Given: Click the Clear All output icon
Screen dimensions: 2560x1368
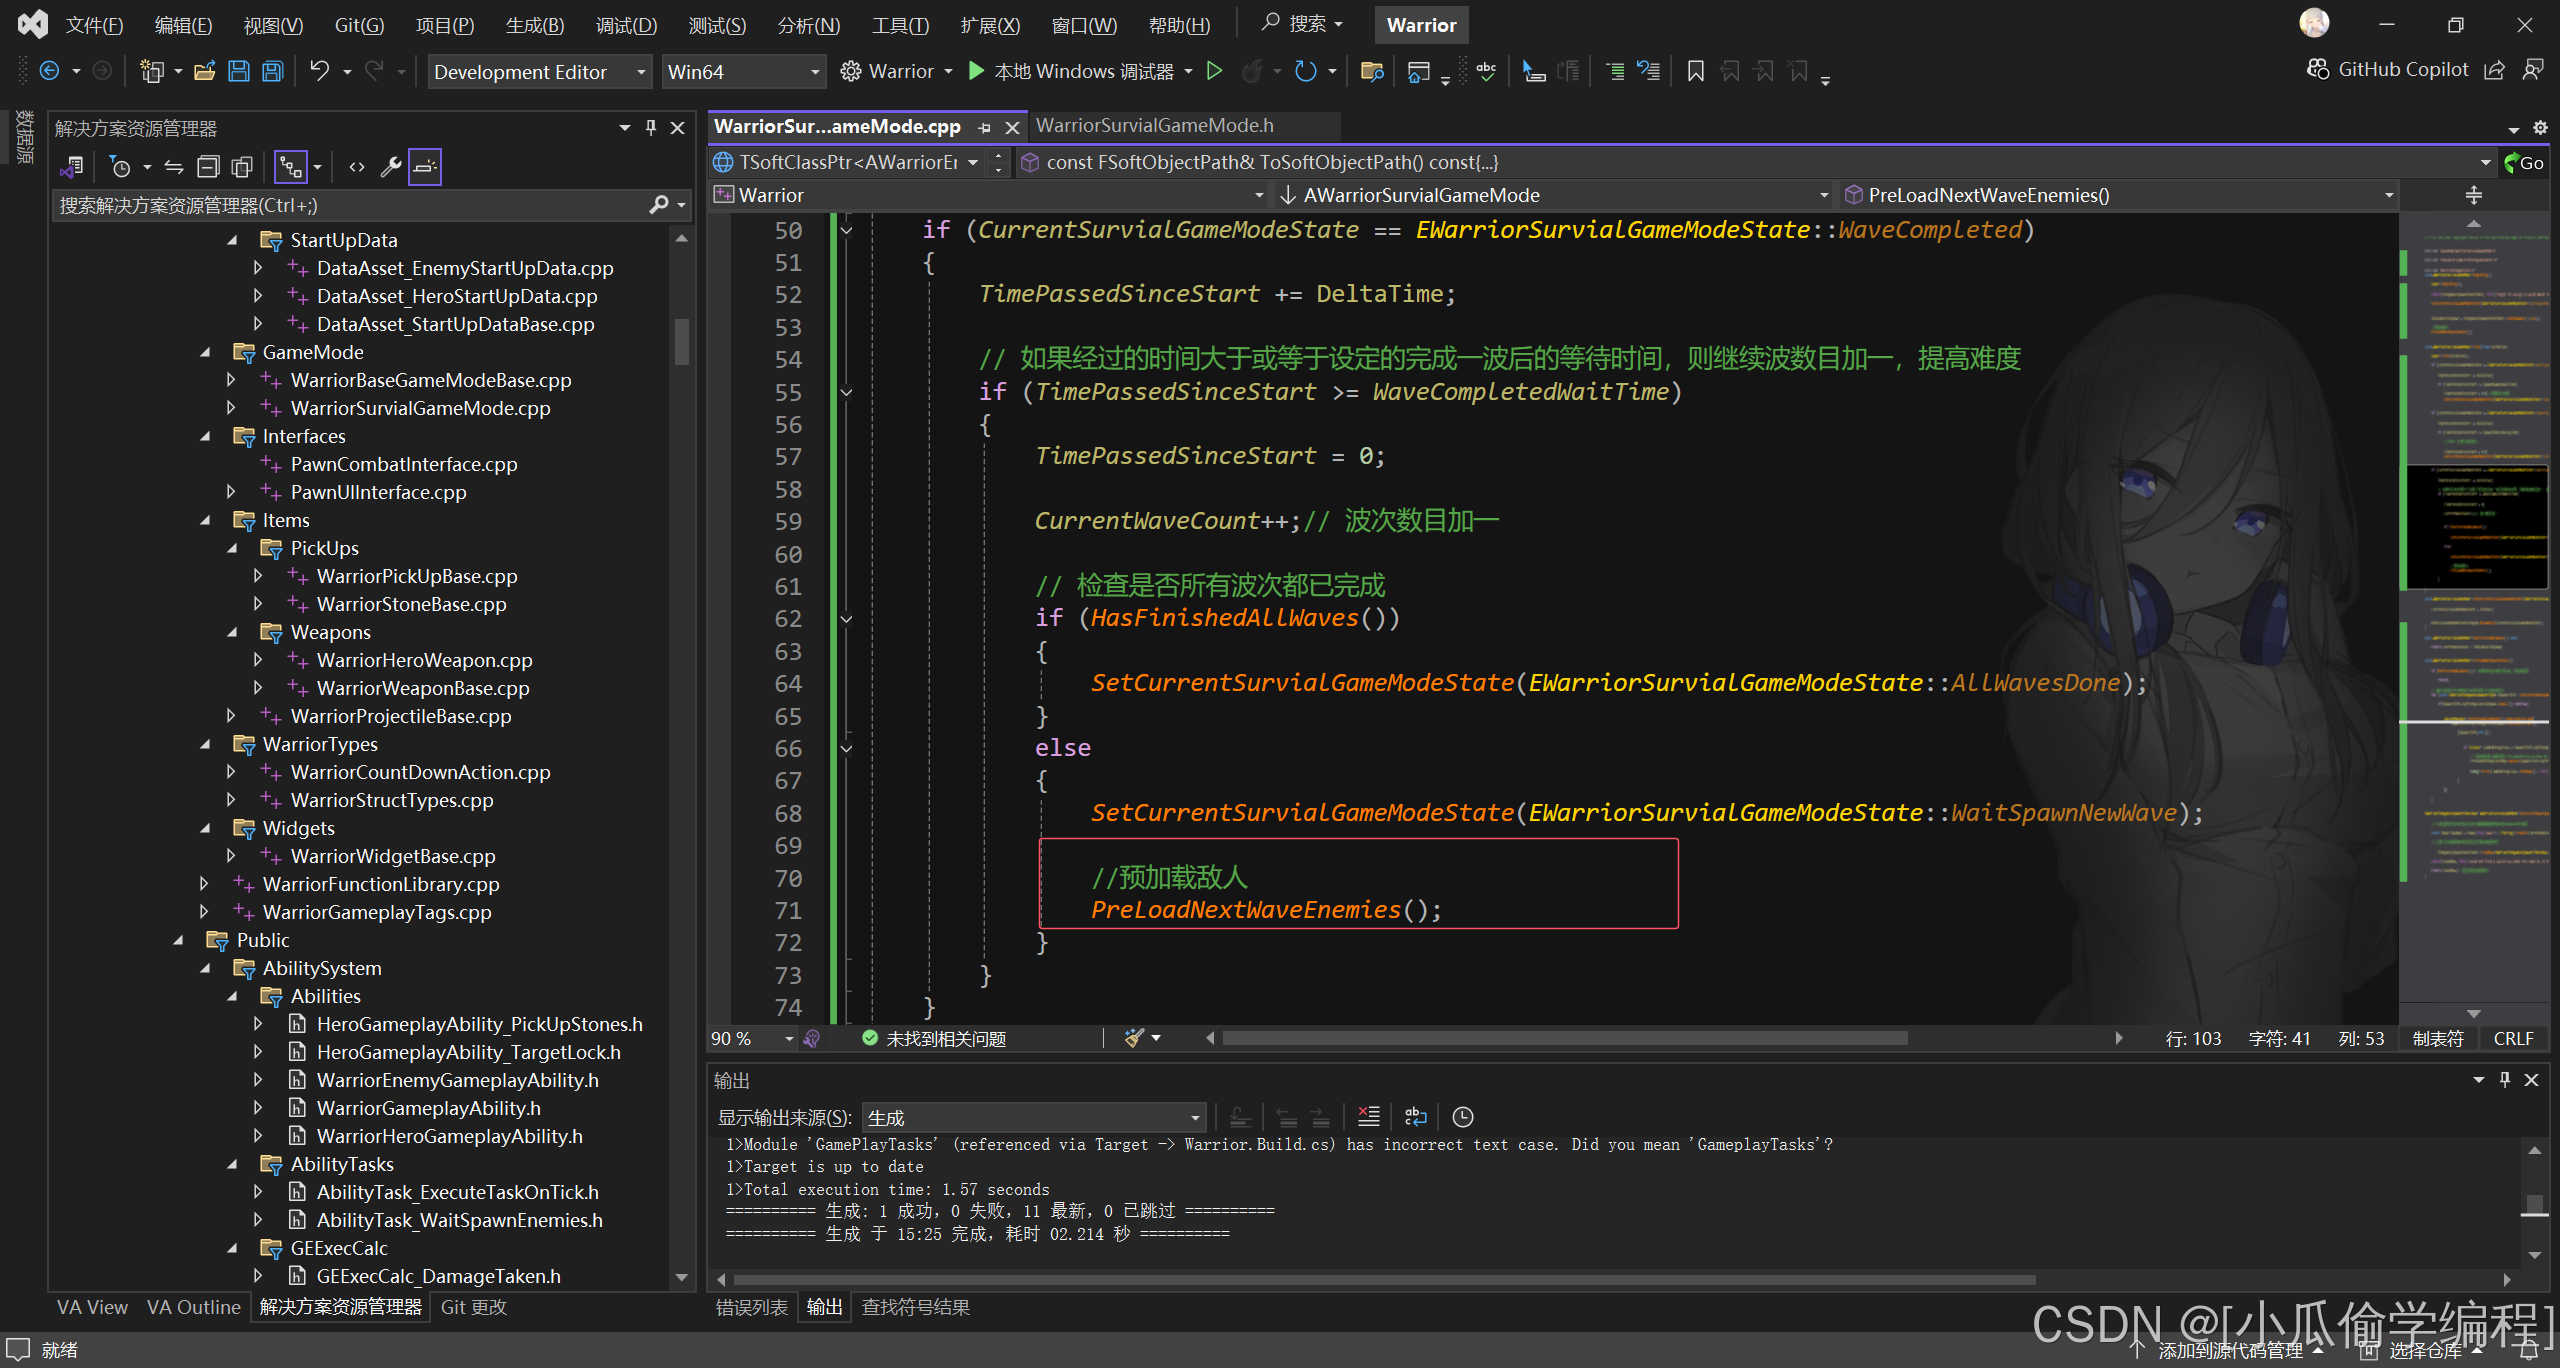Looking at the screenshot, I should pos(1369,1117).
